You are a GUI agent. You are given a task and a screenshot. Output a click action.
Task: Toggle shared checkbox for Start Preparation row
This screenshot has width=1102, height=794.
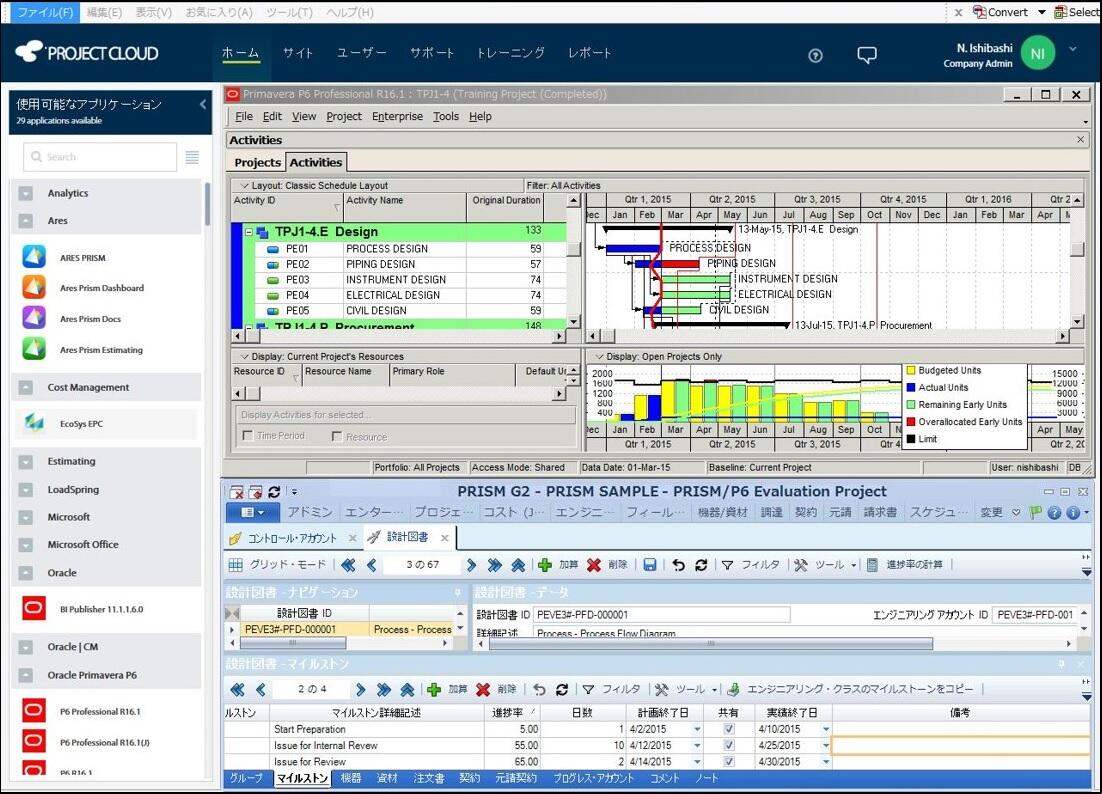pos(729,729)
